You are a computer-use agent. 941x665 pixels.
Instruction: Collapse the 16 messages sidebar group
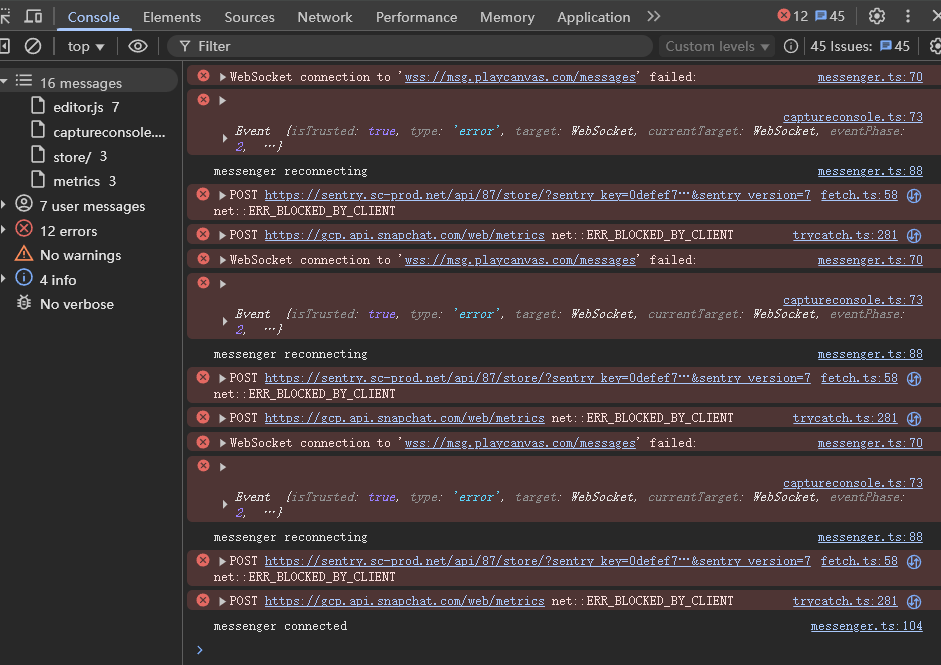click(x=4, y=82)
